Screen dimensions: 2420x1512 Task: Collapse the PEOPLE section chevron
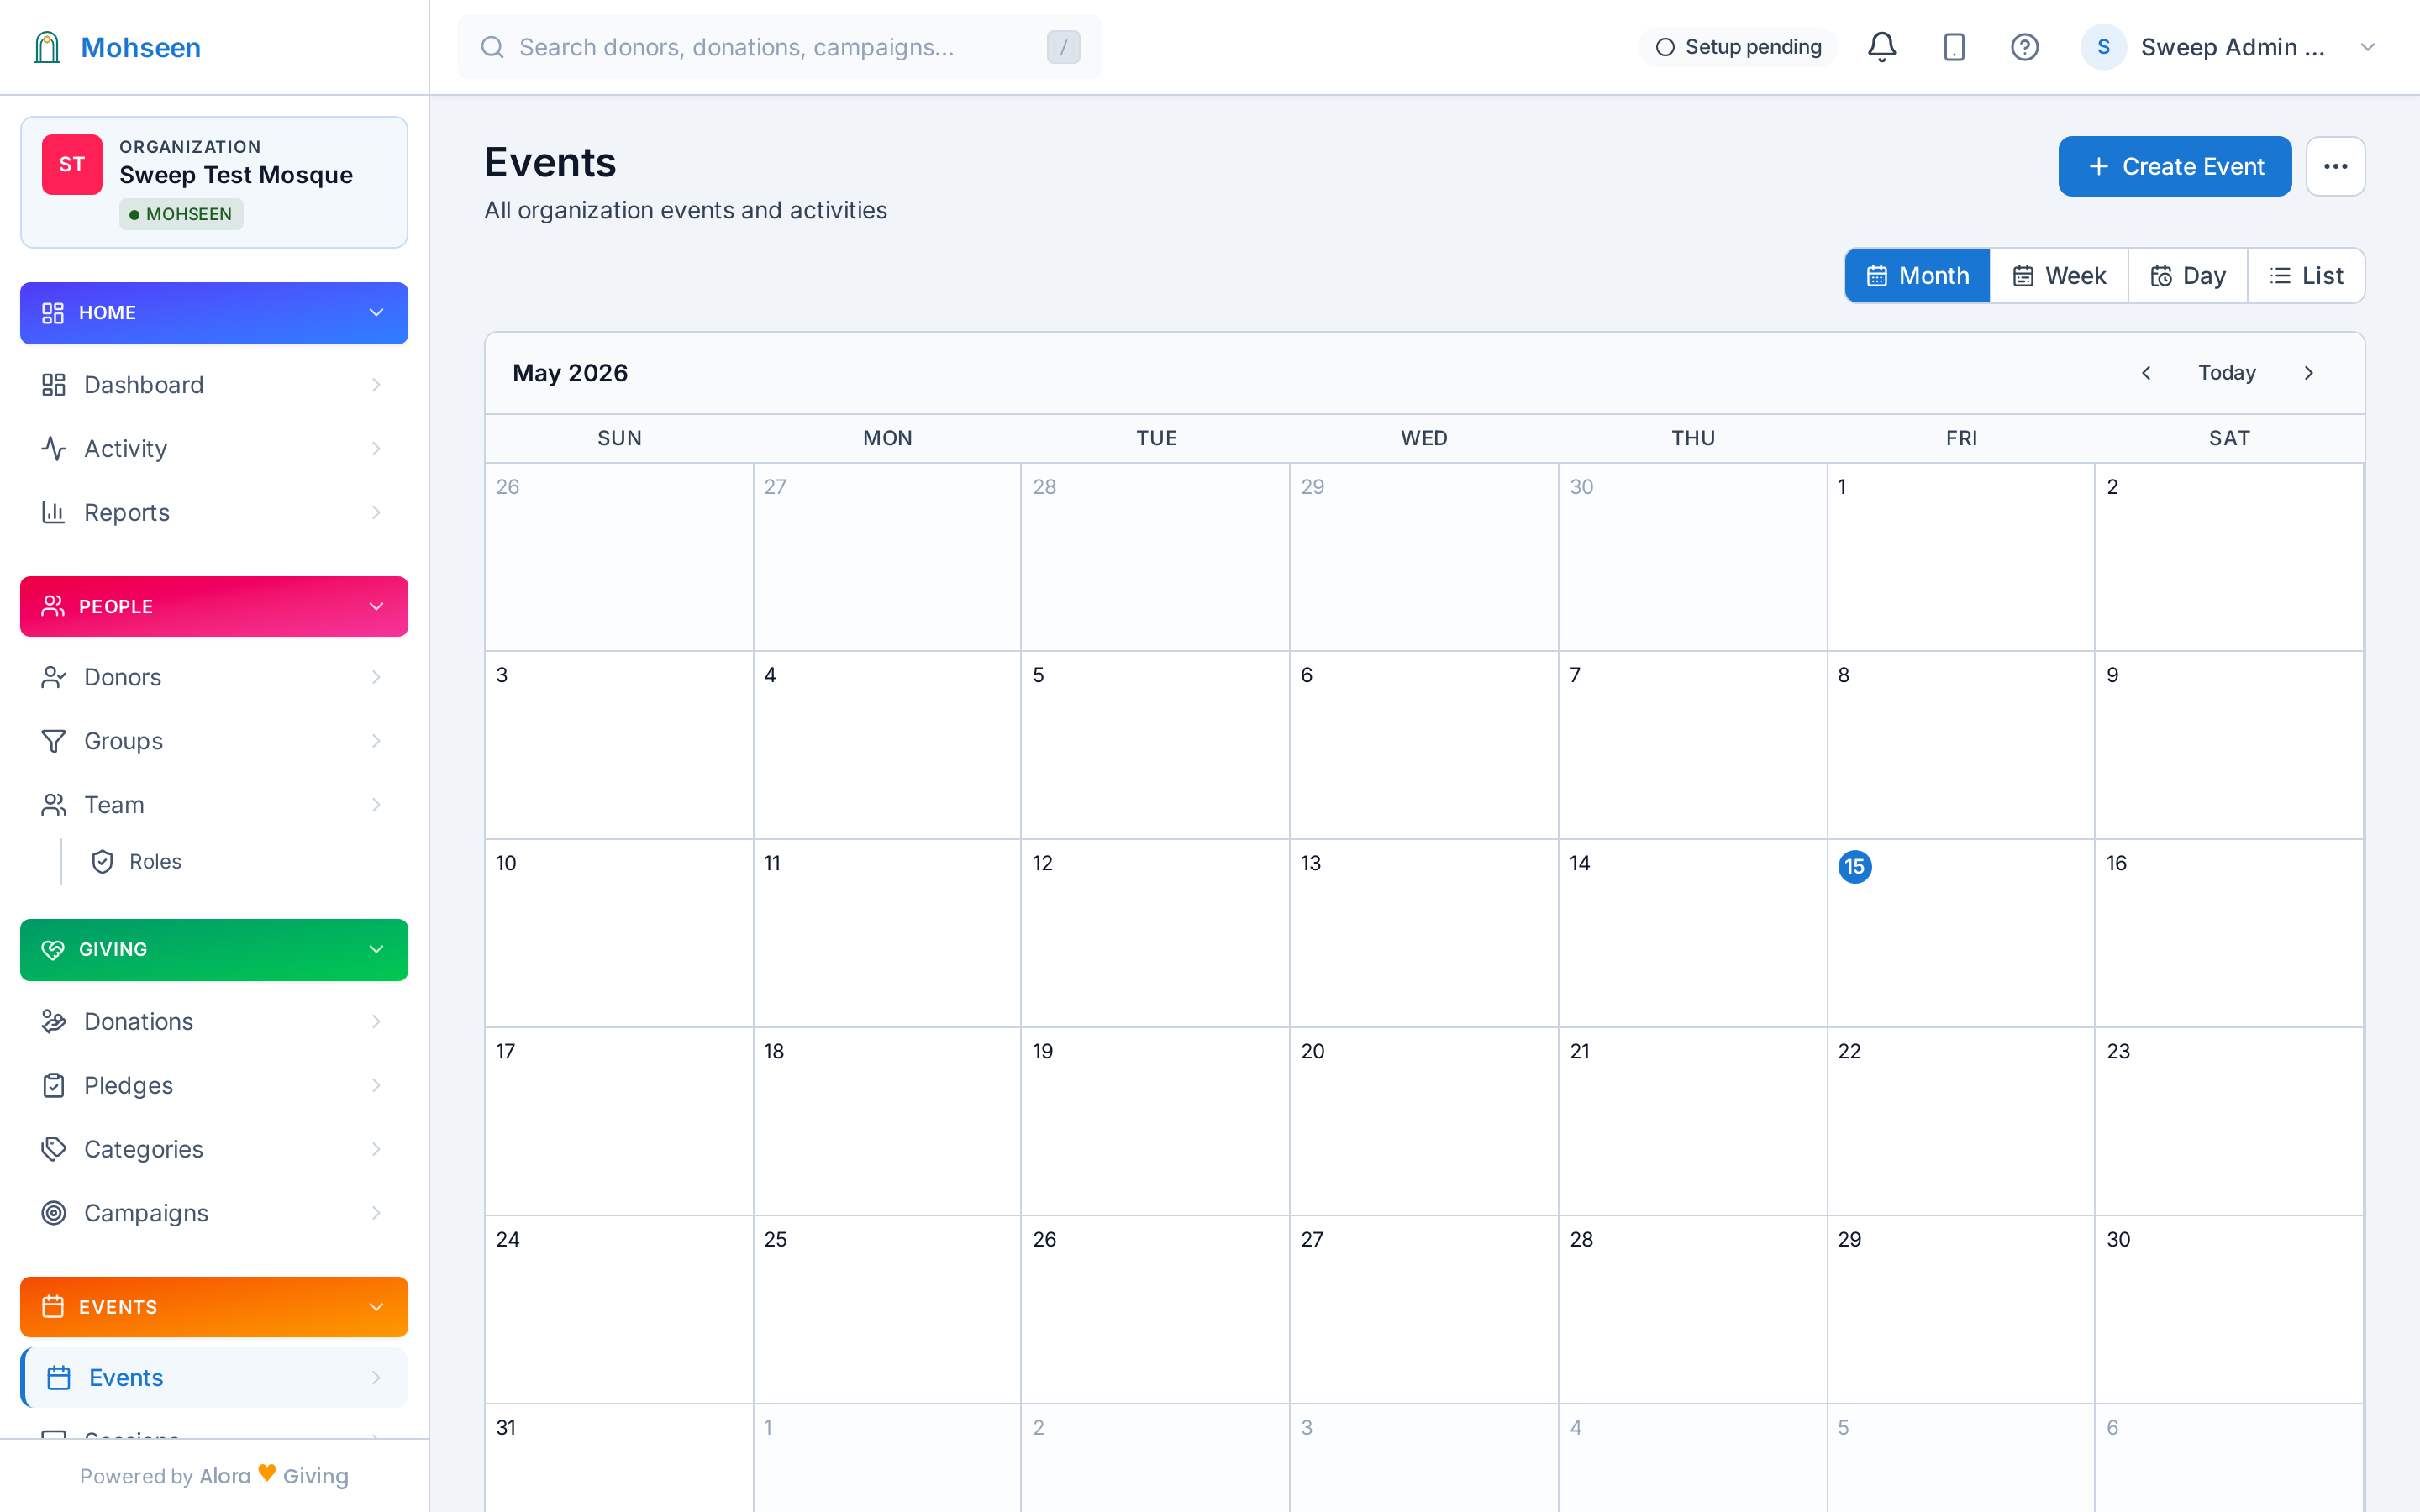(376, 606)
